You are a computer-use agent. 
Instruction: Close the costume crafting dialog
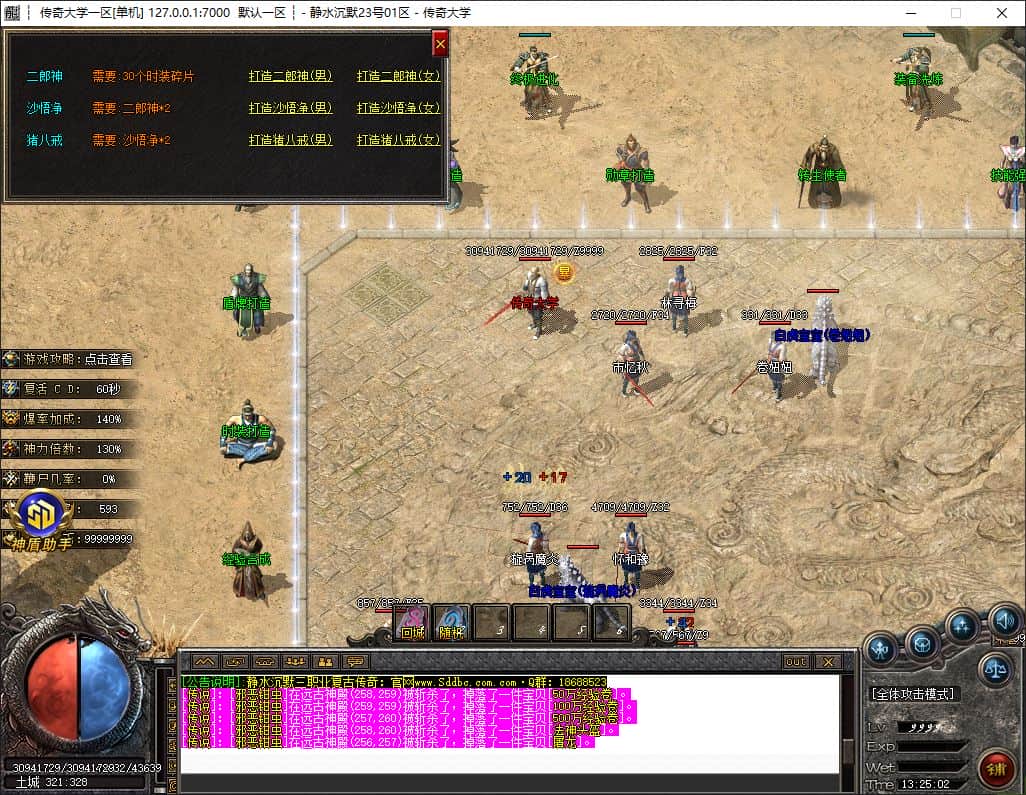(x=440, y=44)
